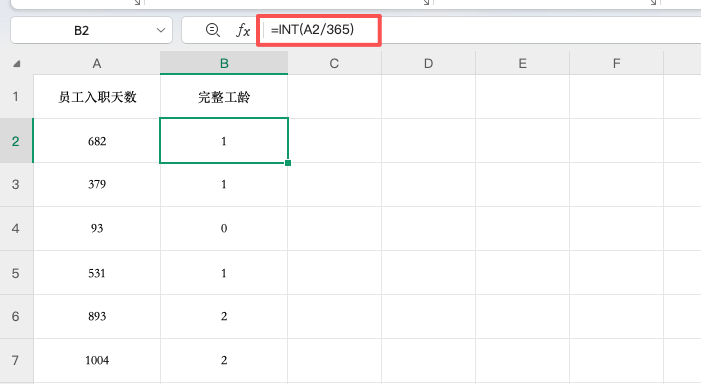Select row 1 header
The width and height of the screenshot is (701, 384).
tap(16, 97)
